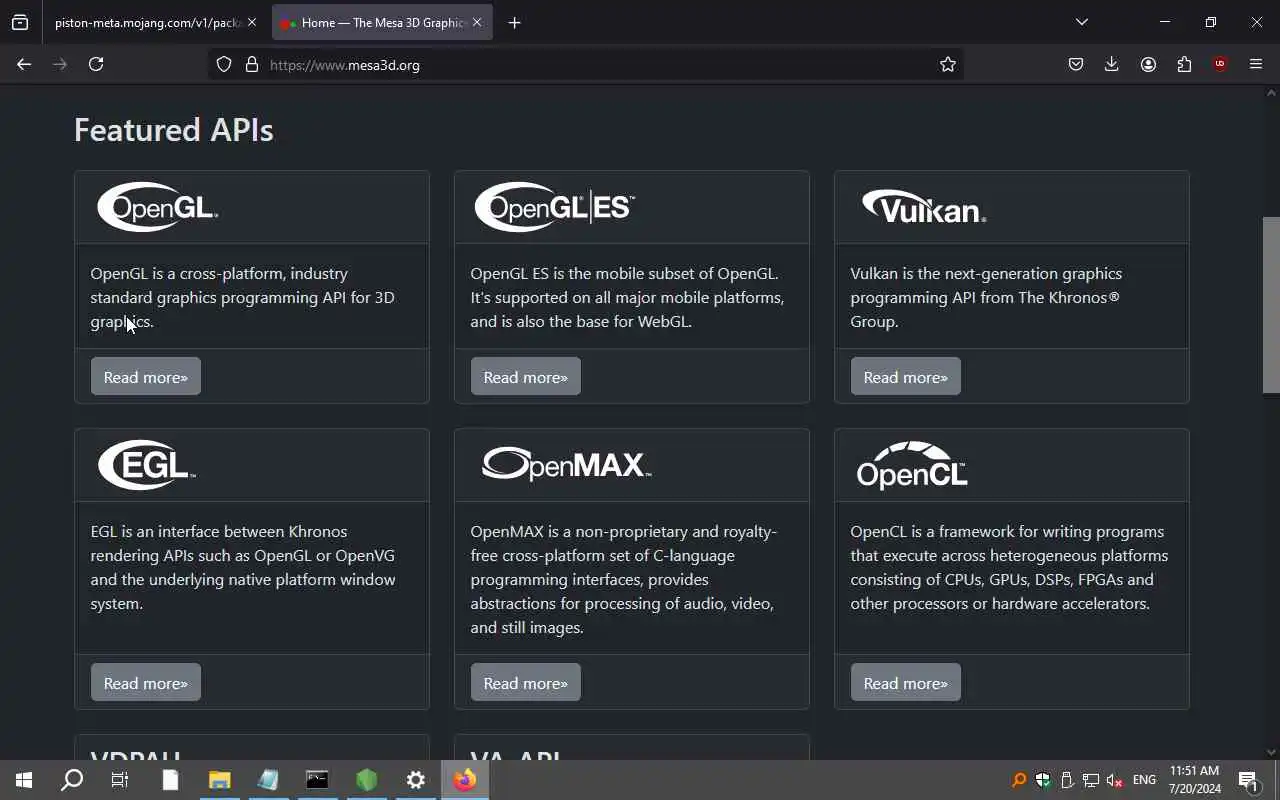
Task: Click the OpenMAX logo image
Action: 566,464
